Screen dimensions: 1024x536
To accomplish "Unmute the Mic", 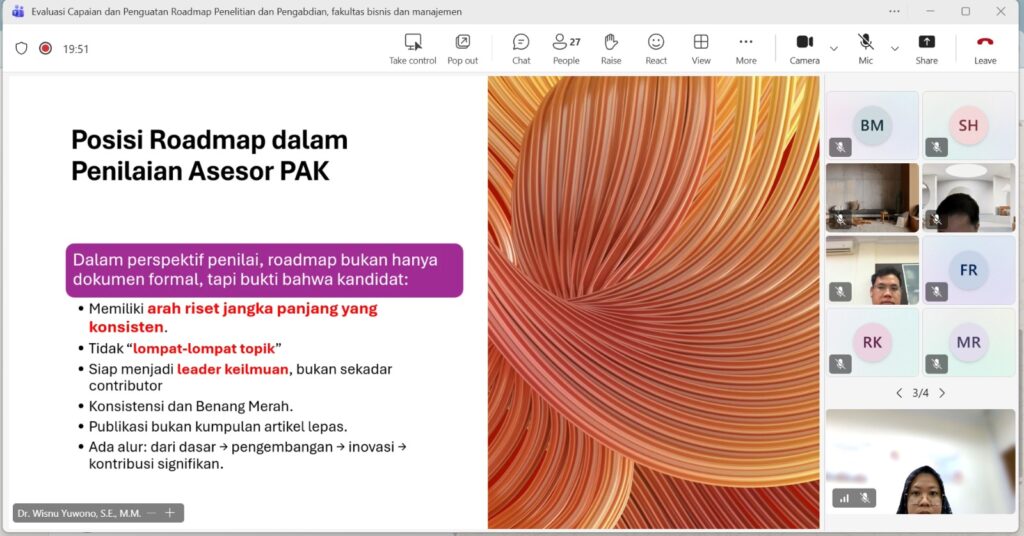I will pos(866,49).
